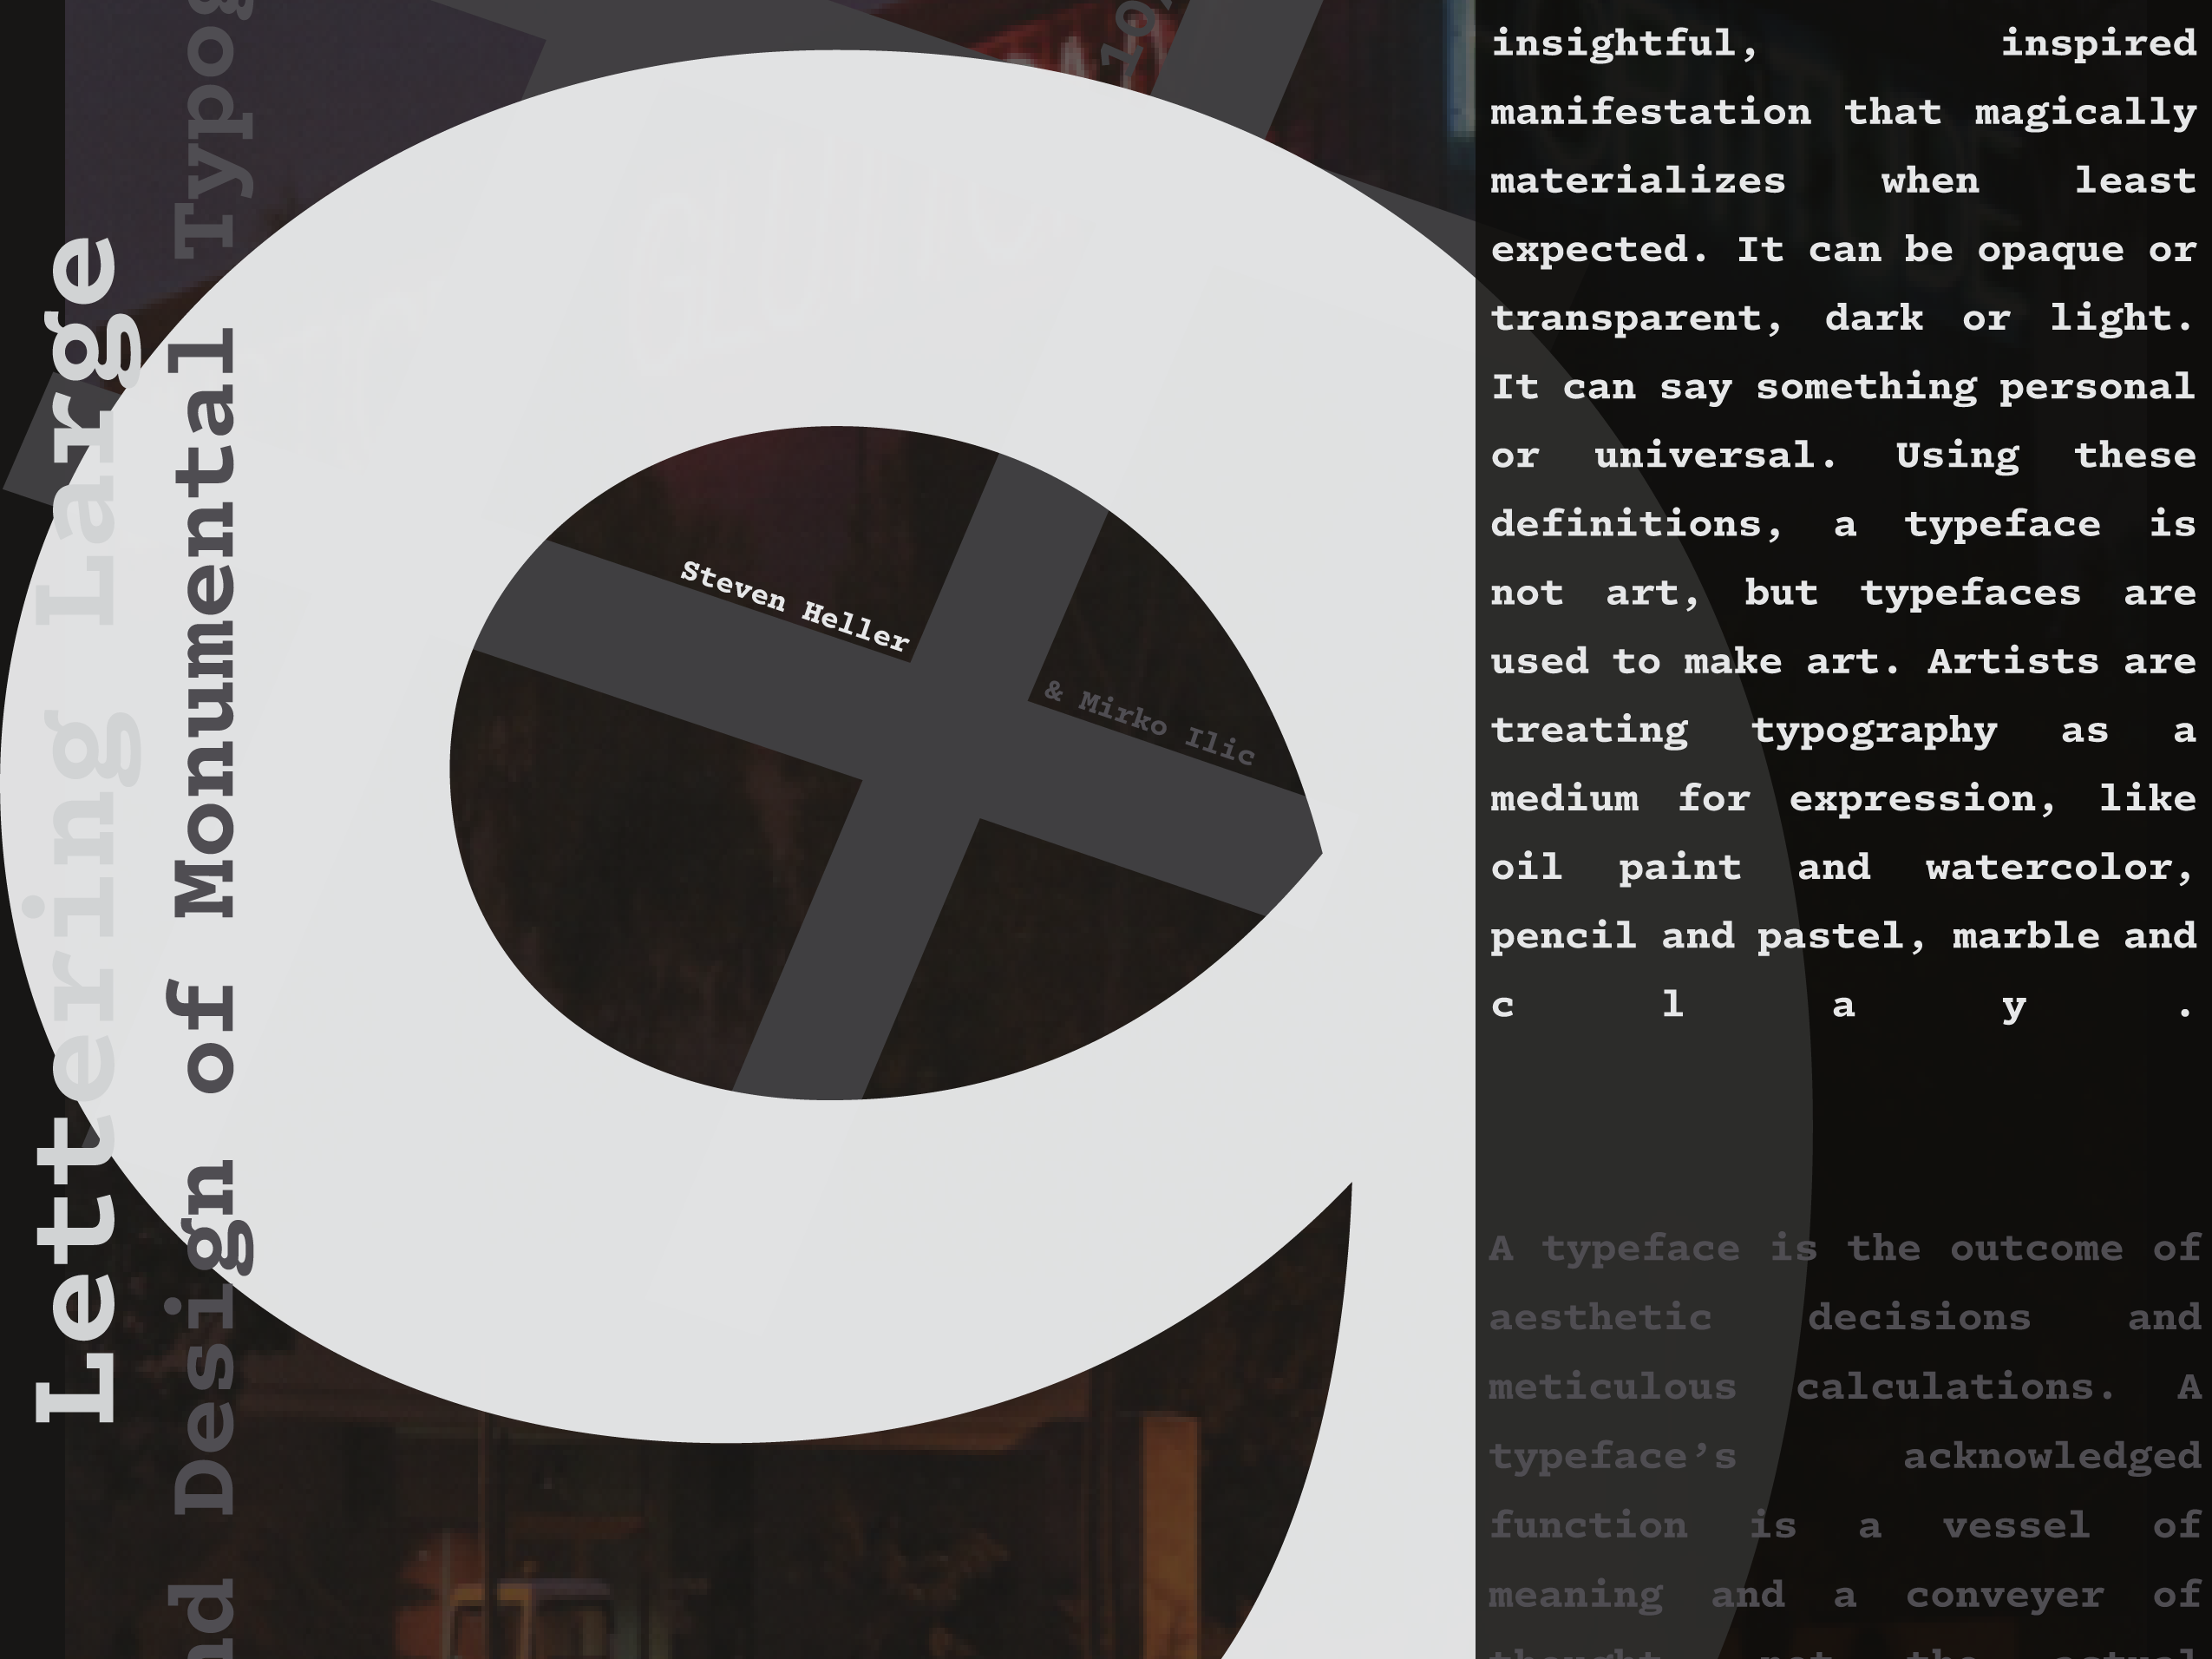Click the line 'It can say something personal'
Screen dimensions: 2212x1659
[x=1843, y=388]
